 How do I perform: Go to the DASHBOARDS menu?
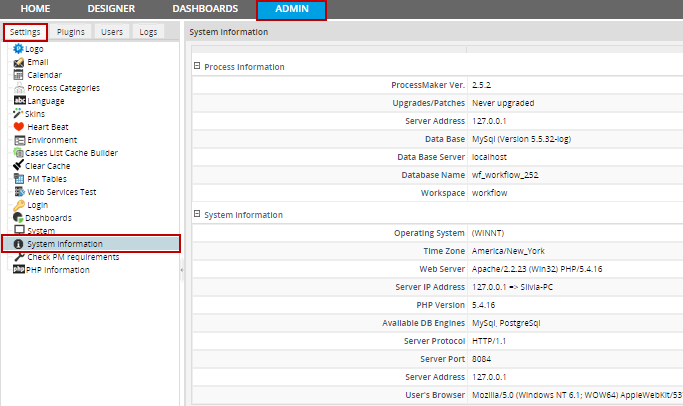click(x=205, y=9)
